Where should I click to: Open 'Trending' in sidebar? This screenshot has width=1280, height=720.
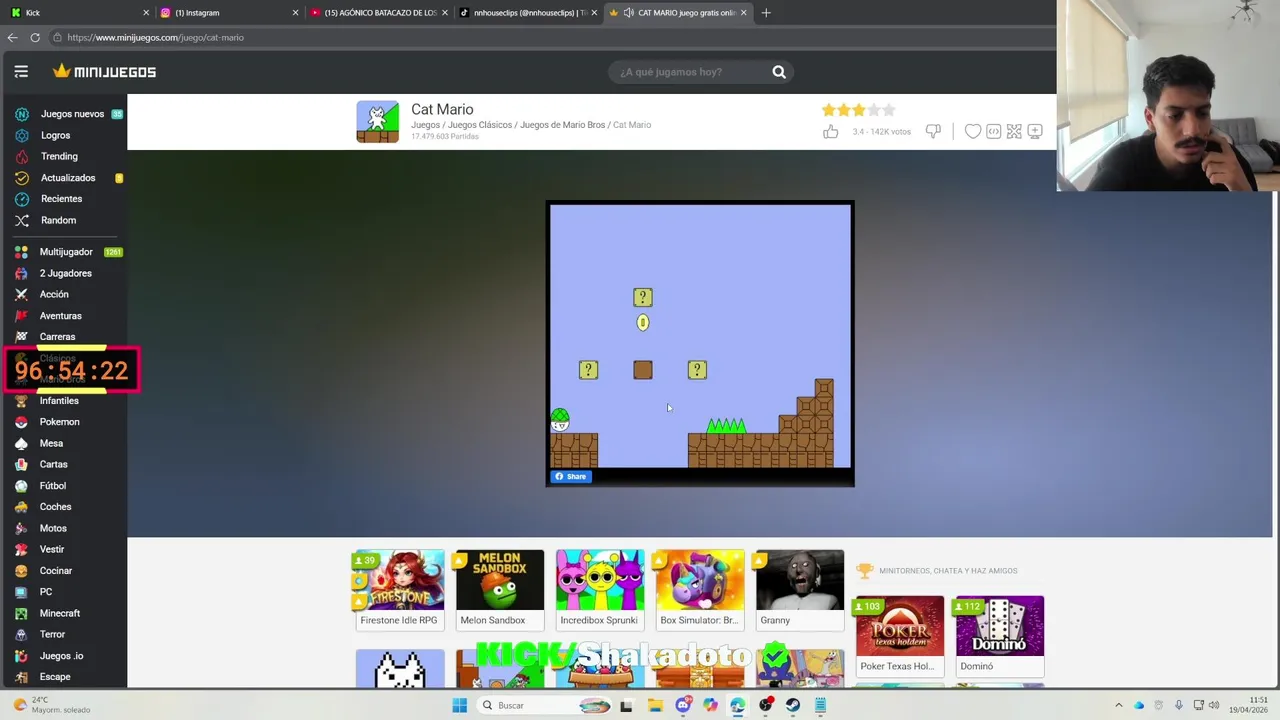[59, 156]
